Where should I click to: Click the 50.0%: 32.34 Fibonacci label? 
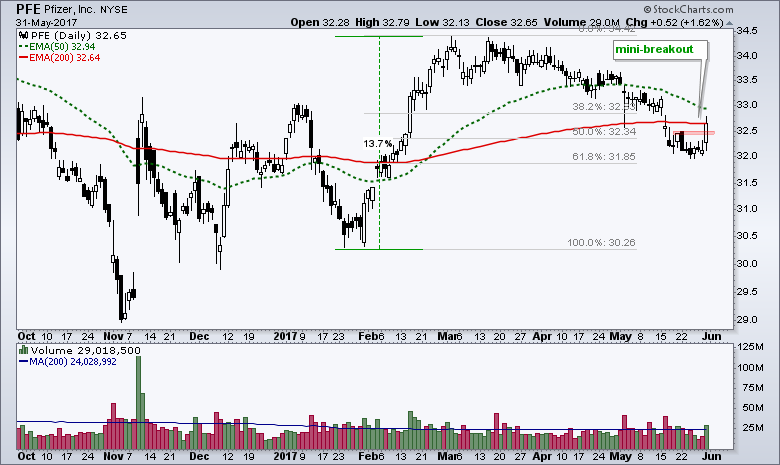603,131
